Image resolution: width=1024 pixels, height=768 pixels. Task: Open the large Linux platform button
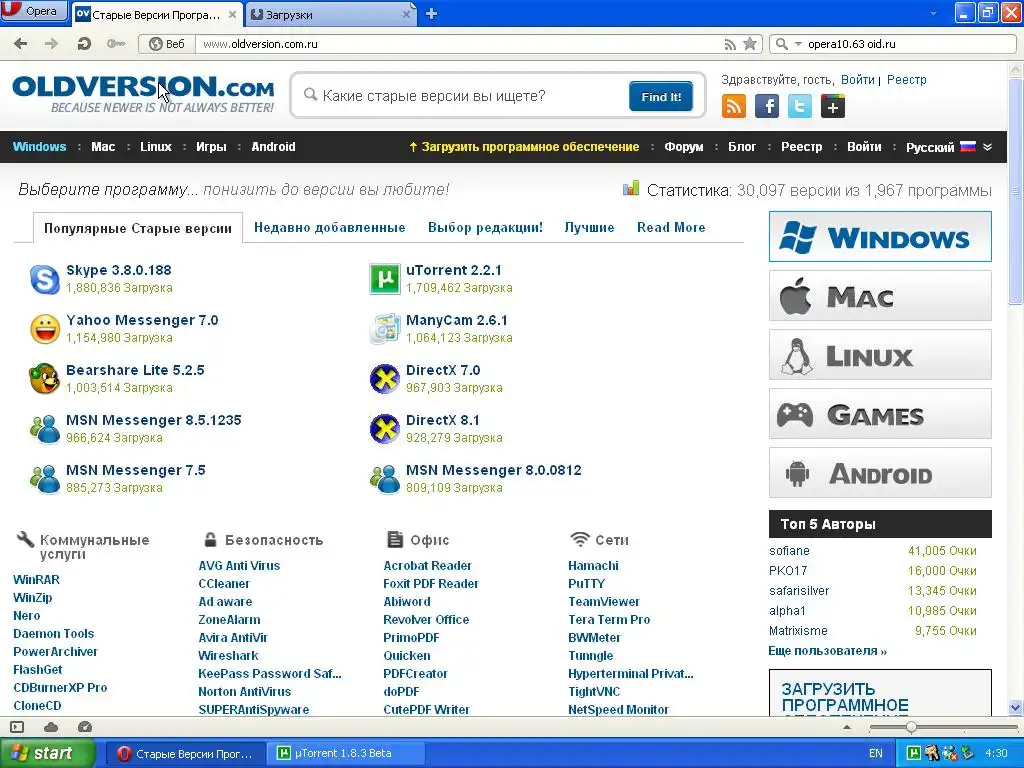coord(880,355)
